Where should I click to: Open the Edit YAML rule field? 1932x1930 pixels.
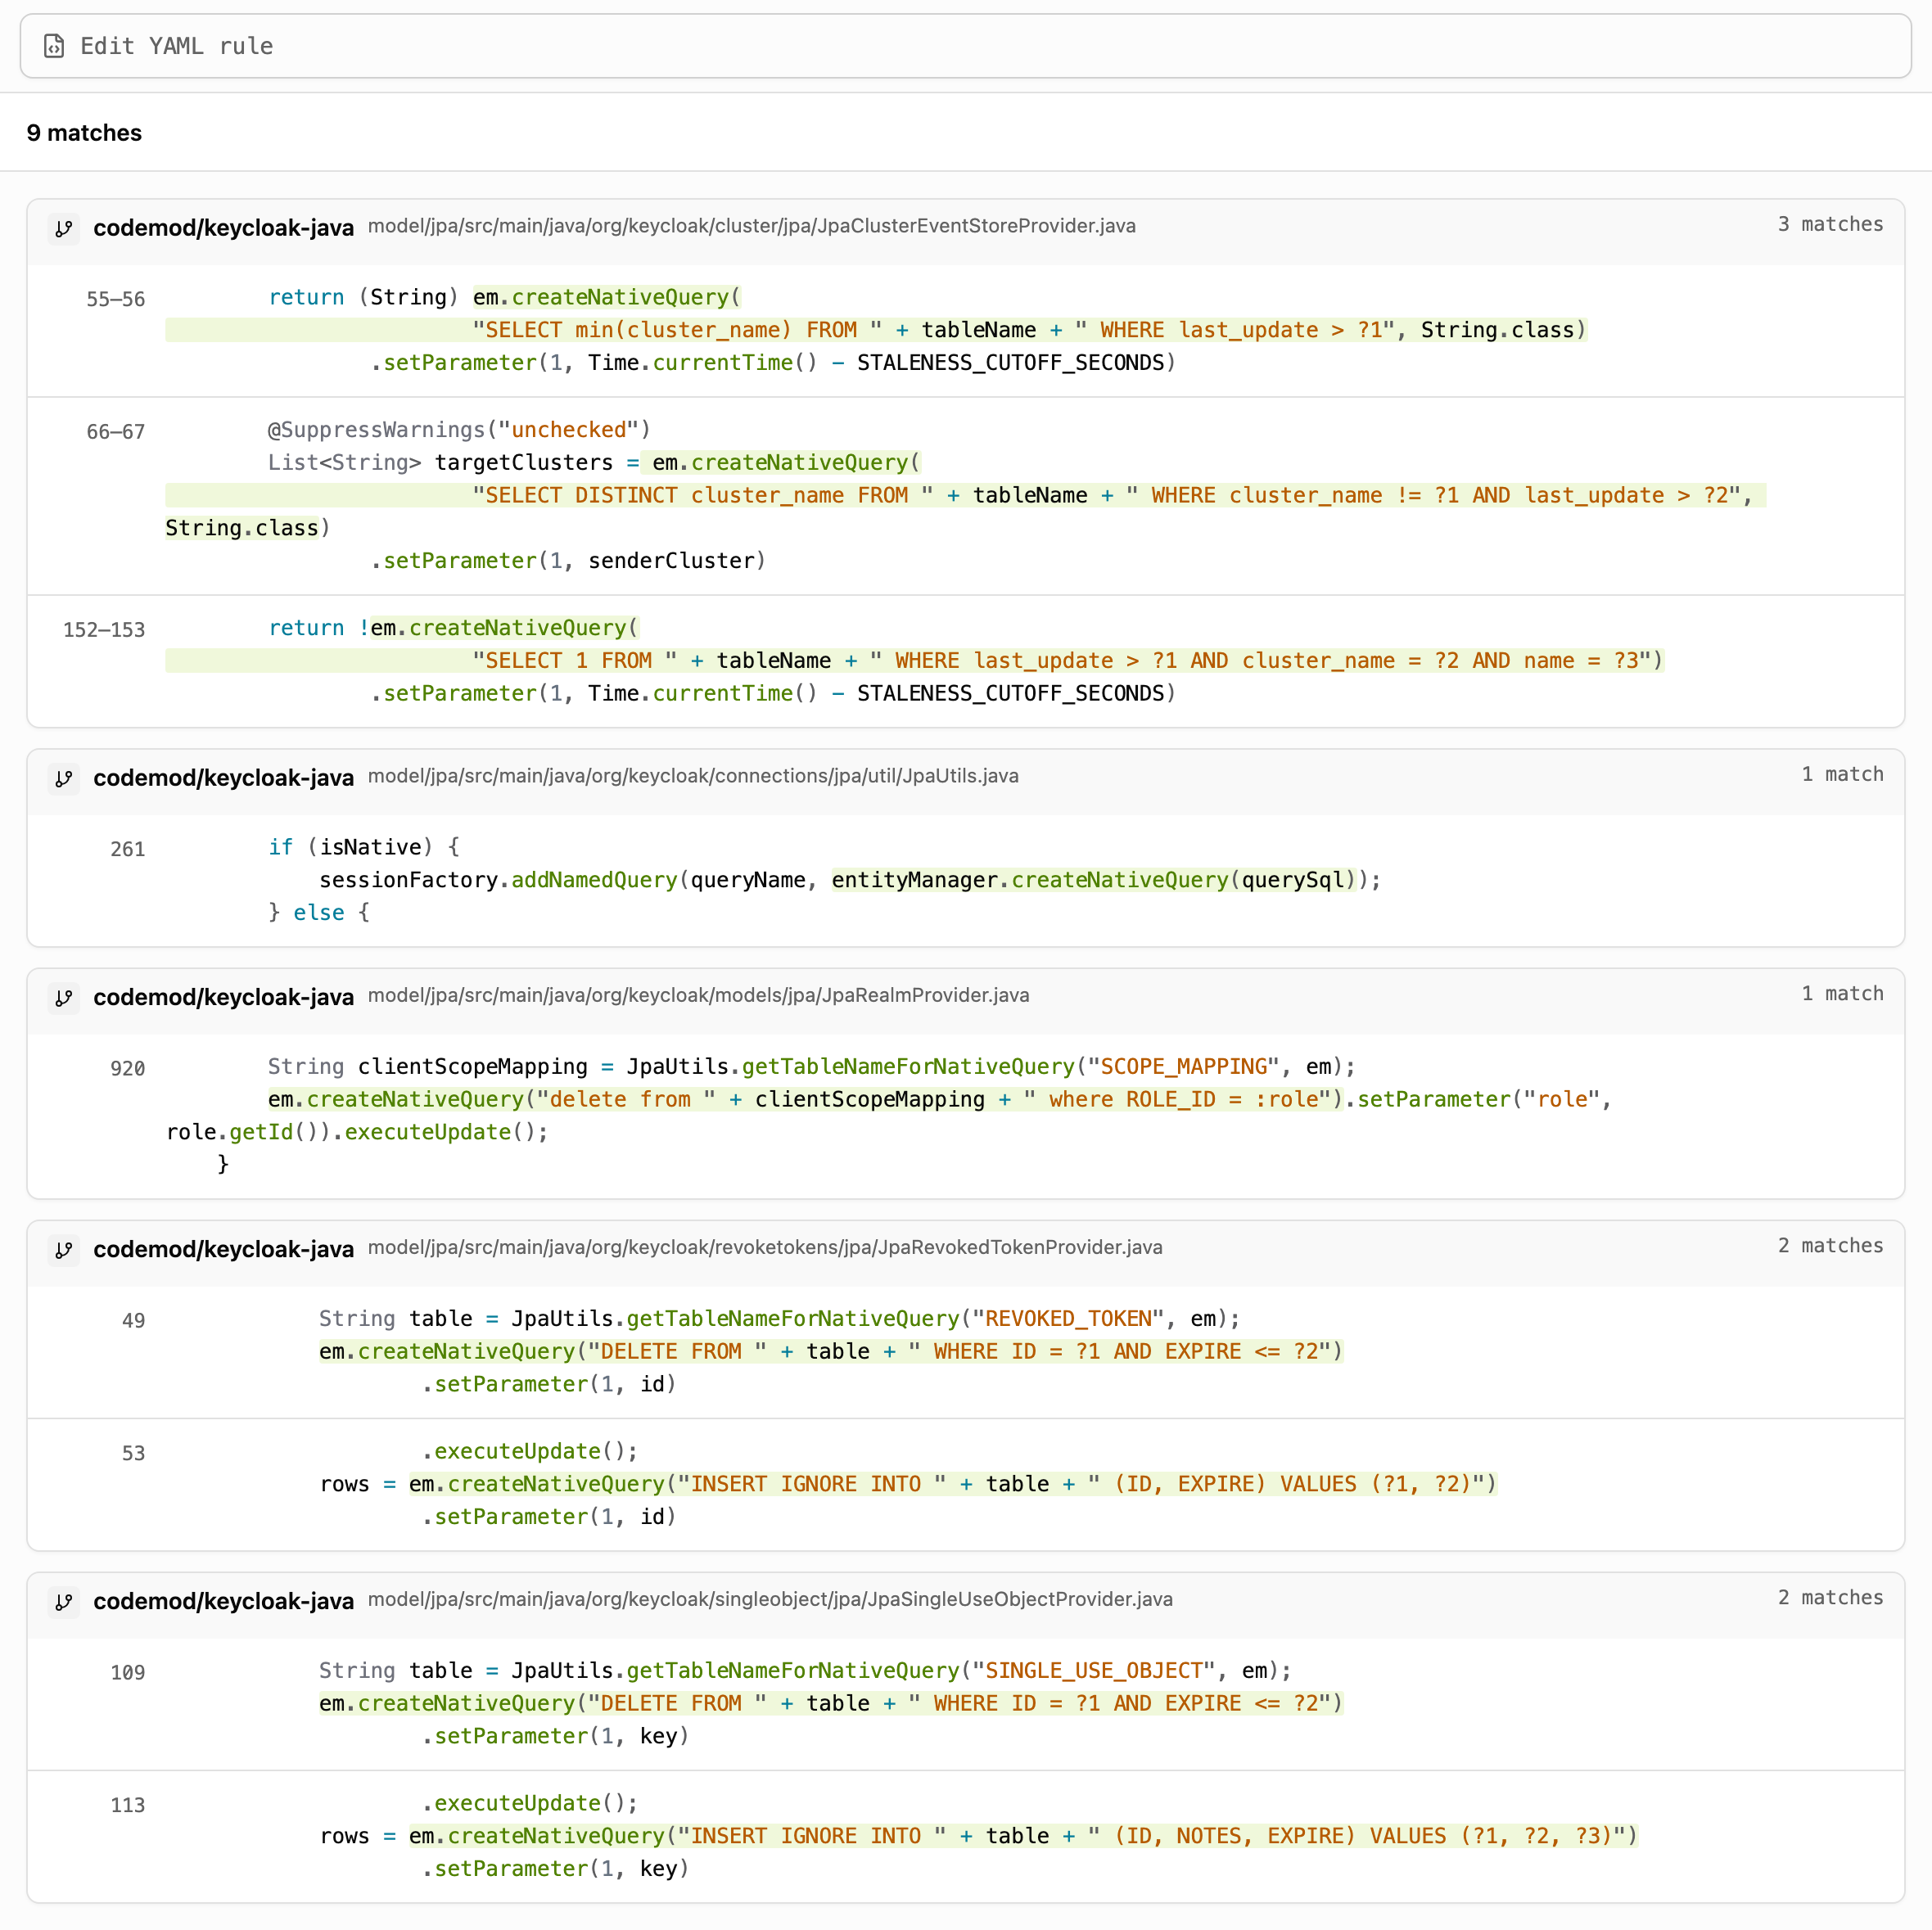pos(965,46)
